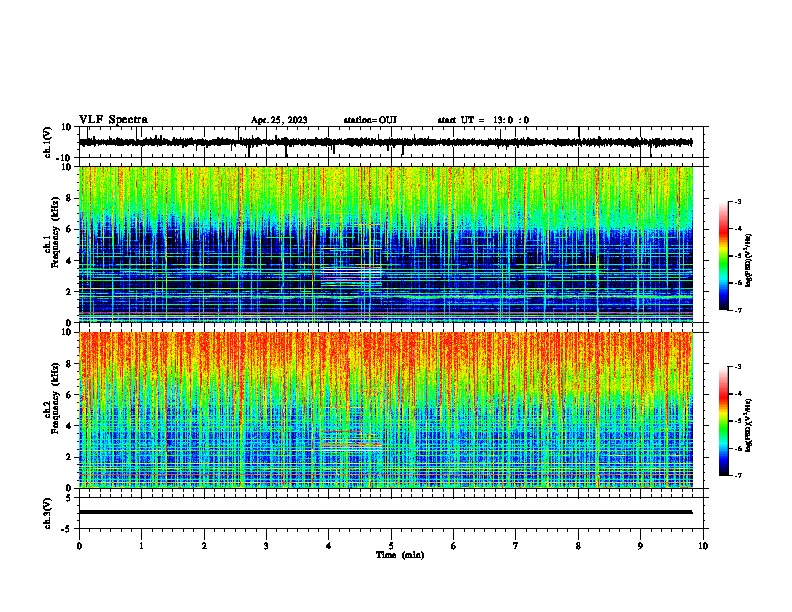Click the "8" kHz tick on ch.2 spectrogram
Viewport: 792px width, 612px height.
69,364
